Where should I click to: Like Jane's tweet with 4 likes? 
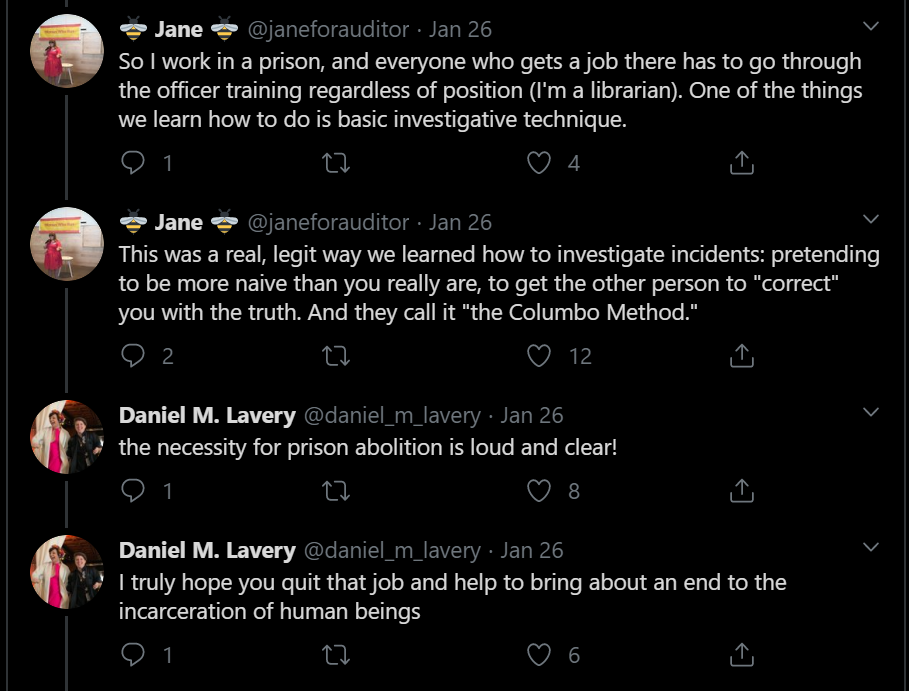pyautogui.click(x=539, y=163)
